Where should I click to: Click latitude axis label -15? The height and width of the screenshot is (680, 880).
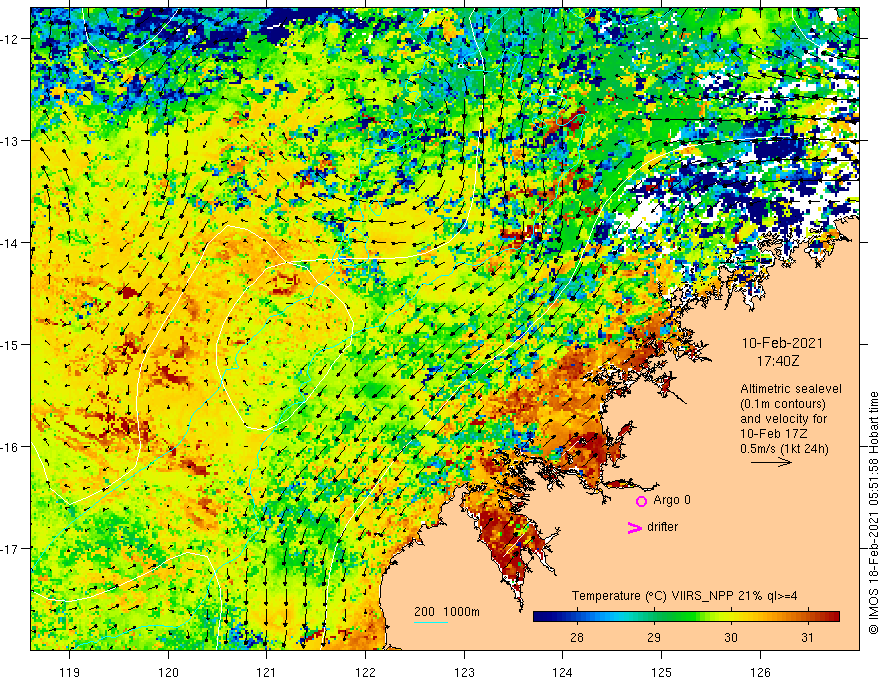[11, 344]
